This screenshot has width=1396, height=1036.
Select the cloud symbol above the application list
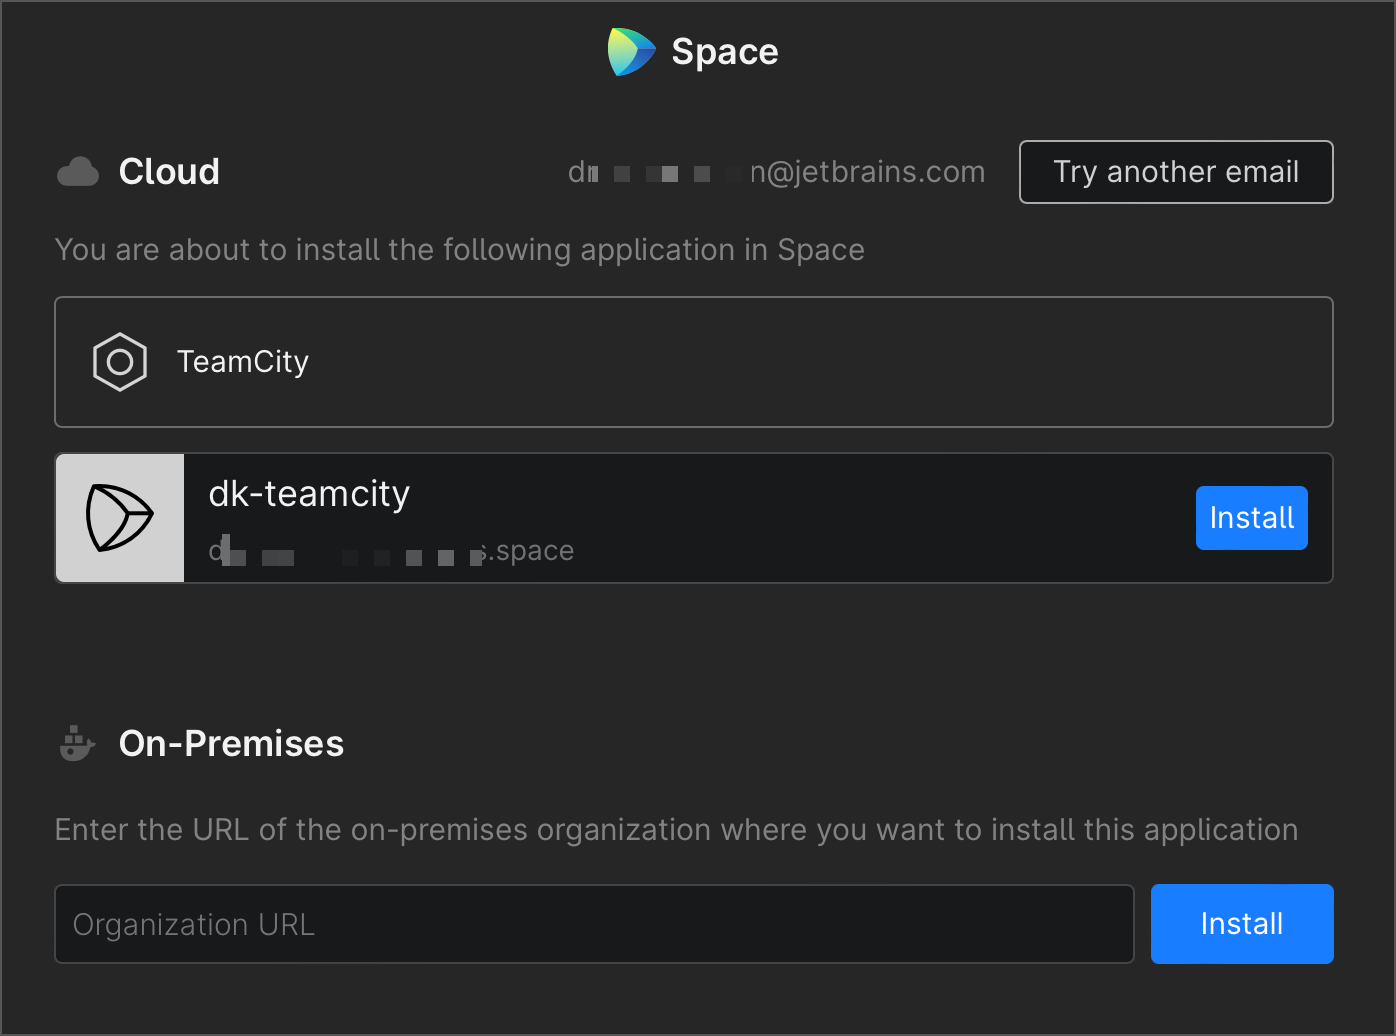78,171
